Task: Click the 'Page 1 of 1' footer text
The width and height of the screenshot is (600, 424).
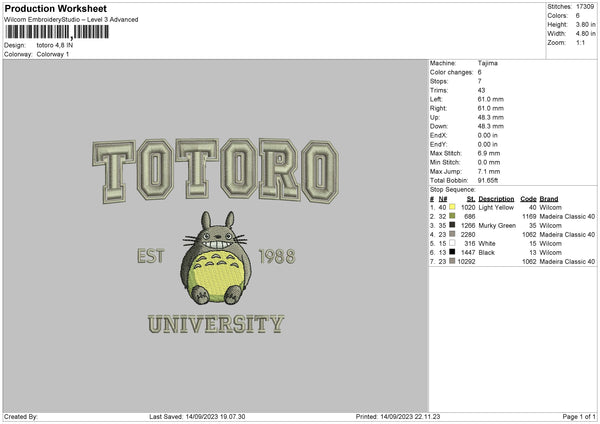Action: pos(579,416)
